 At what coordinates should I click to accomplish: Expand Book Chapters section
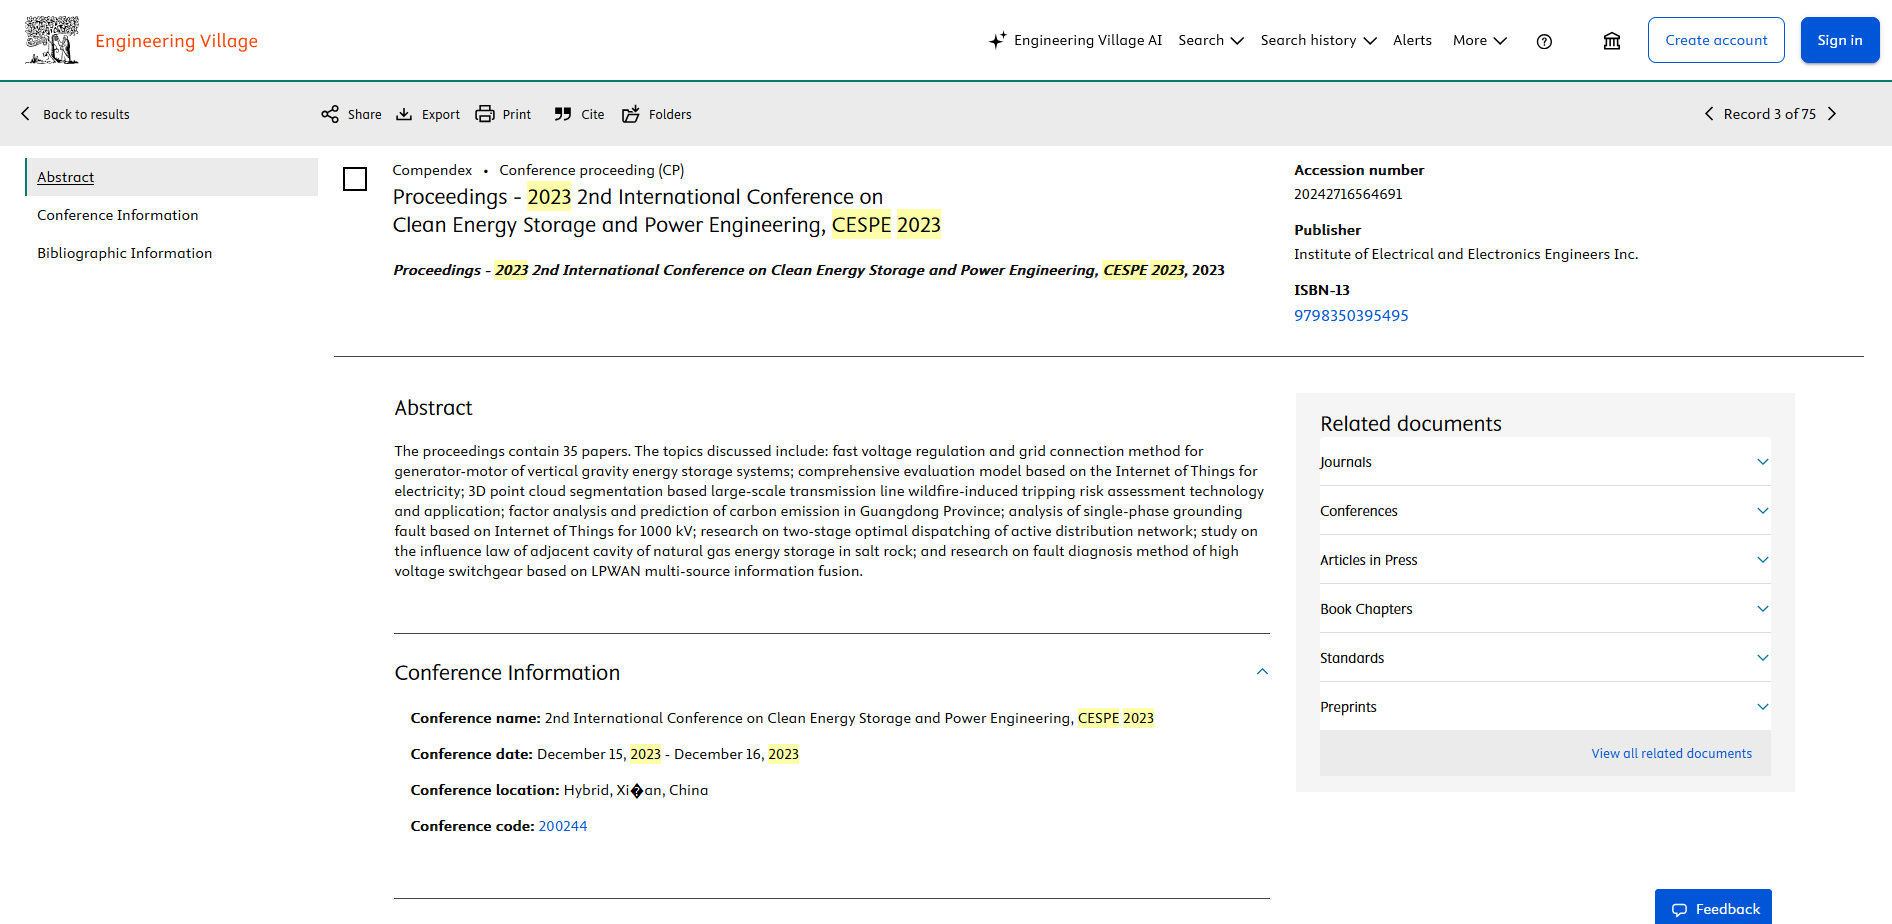pyautogui.click(x=1545, y=609)
